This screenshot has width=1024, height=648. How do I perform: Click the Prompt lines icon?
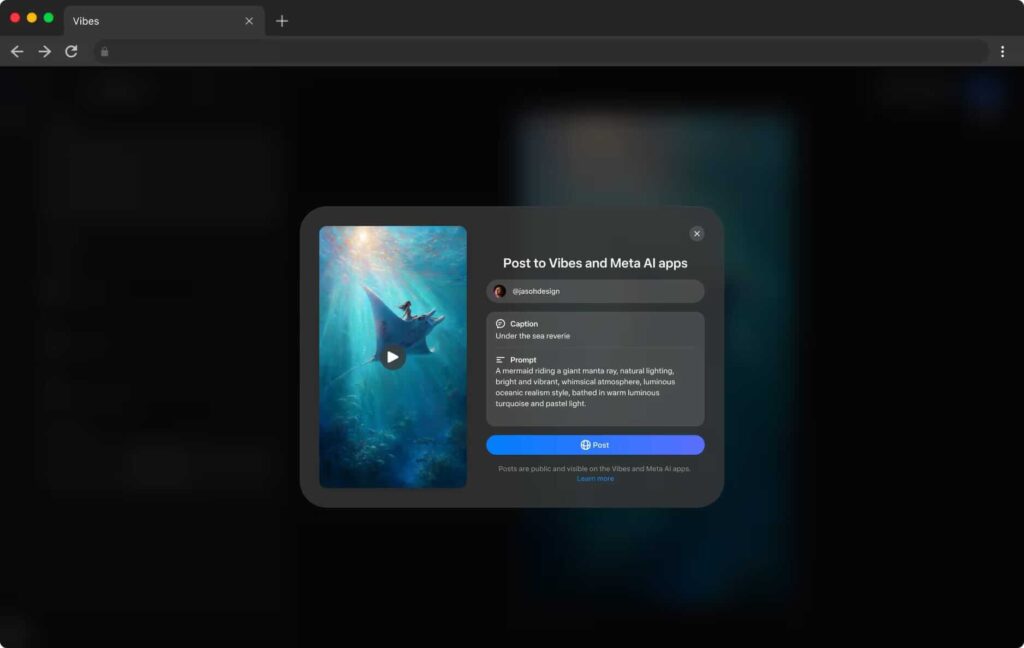[498, 359]
